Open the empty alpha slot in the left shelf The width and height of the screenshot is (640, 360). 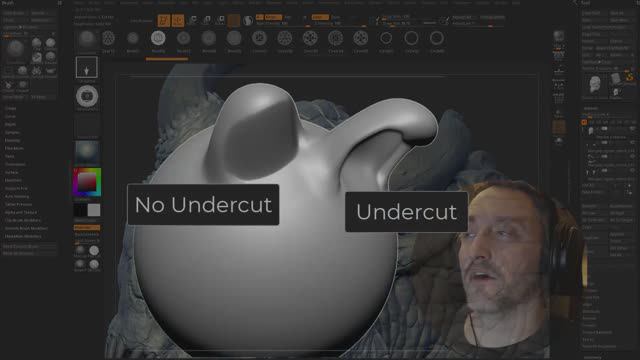(87, 125)
